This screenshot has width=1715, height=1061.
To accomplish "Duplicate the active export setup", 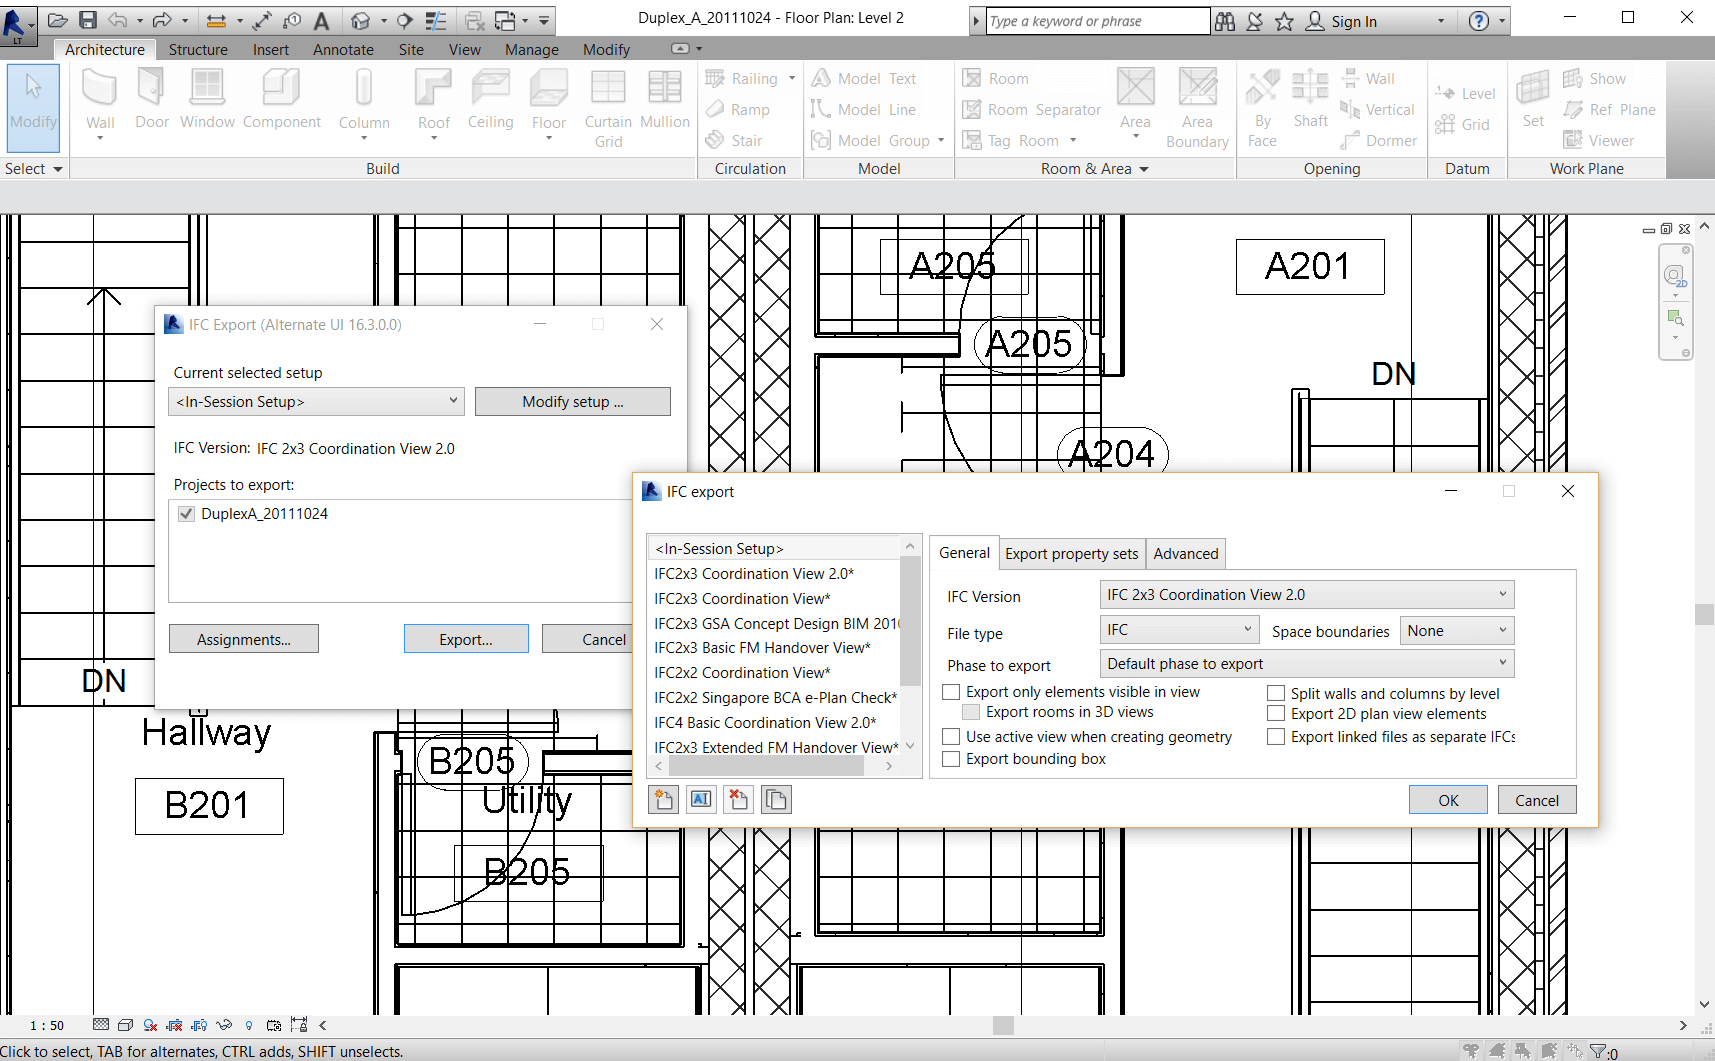I will pyautogui.click(x=776, y=799).
